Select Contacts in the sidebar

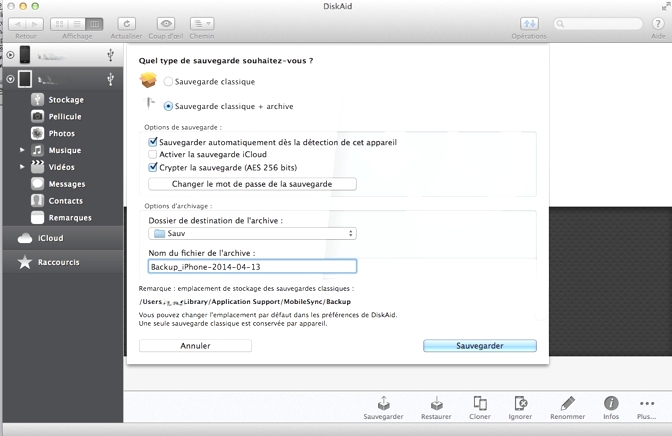point(65,201)
